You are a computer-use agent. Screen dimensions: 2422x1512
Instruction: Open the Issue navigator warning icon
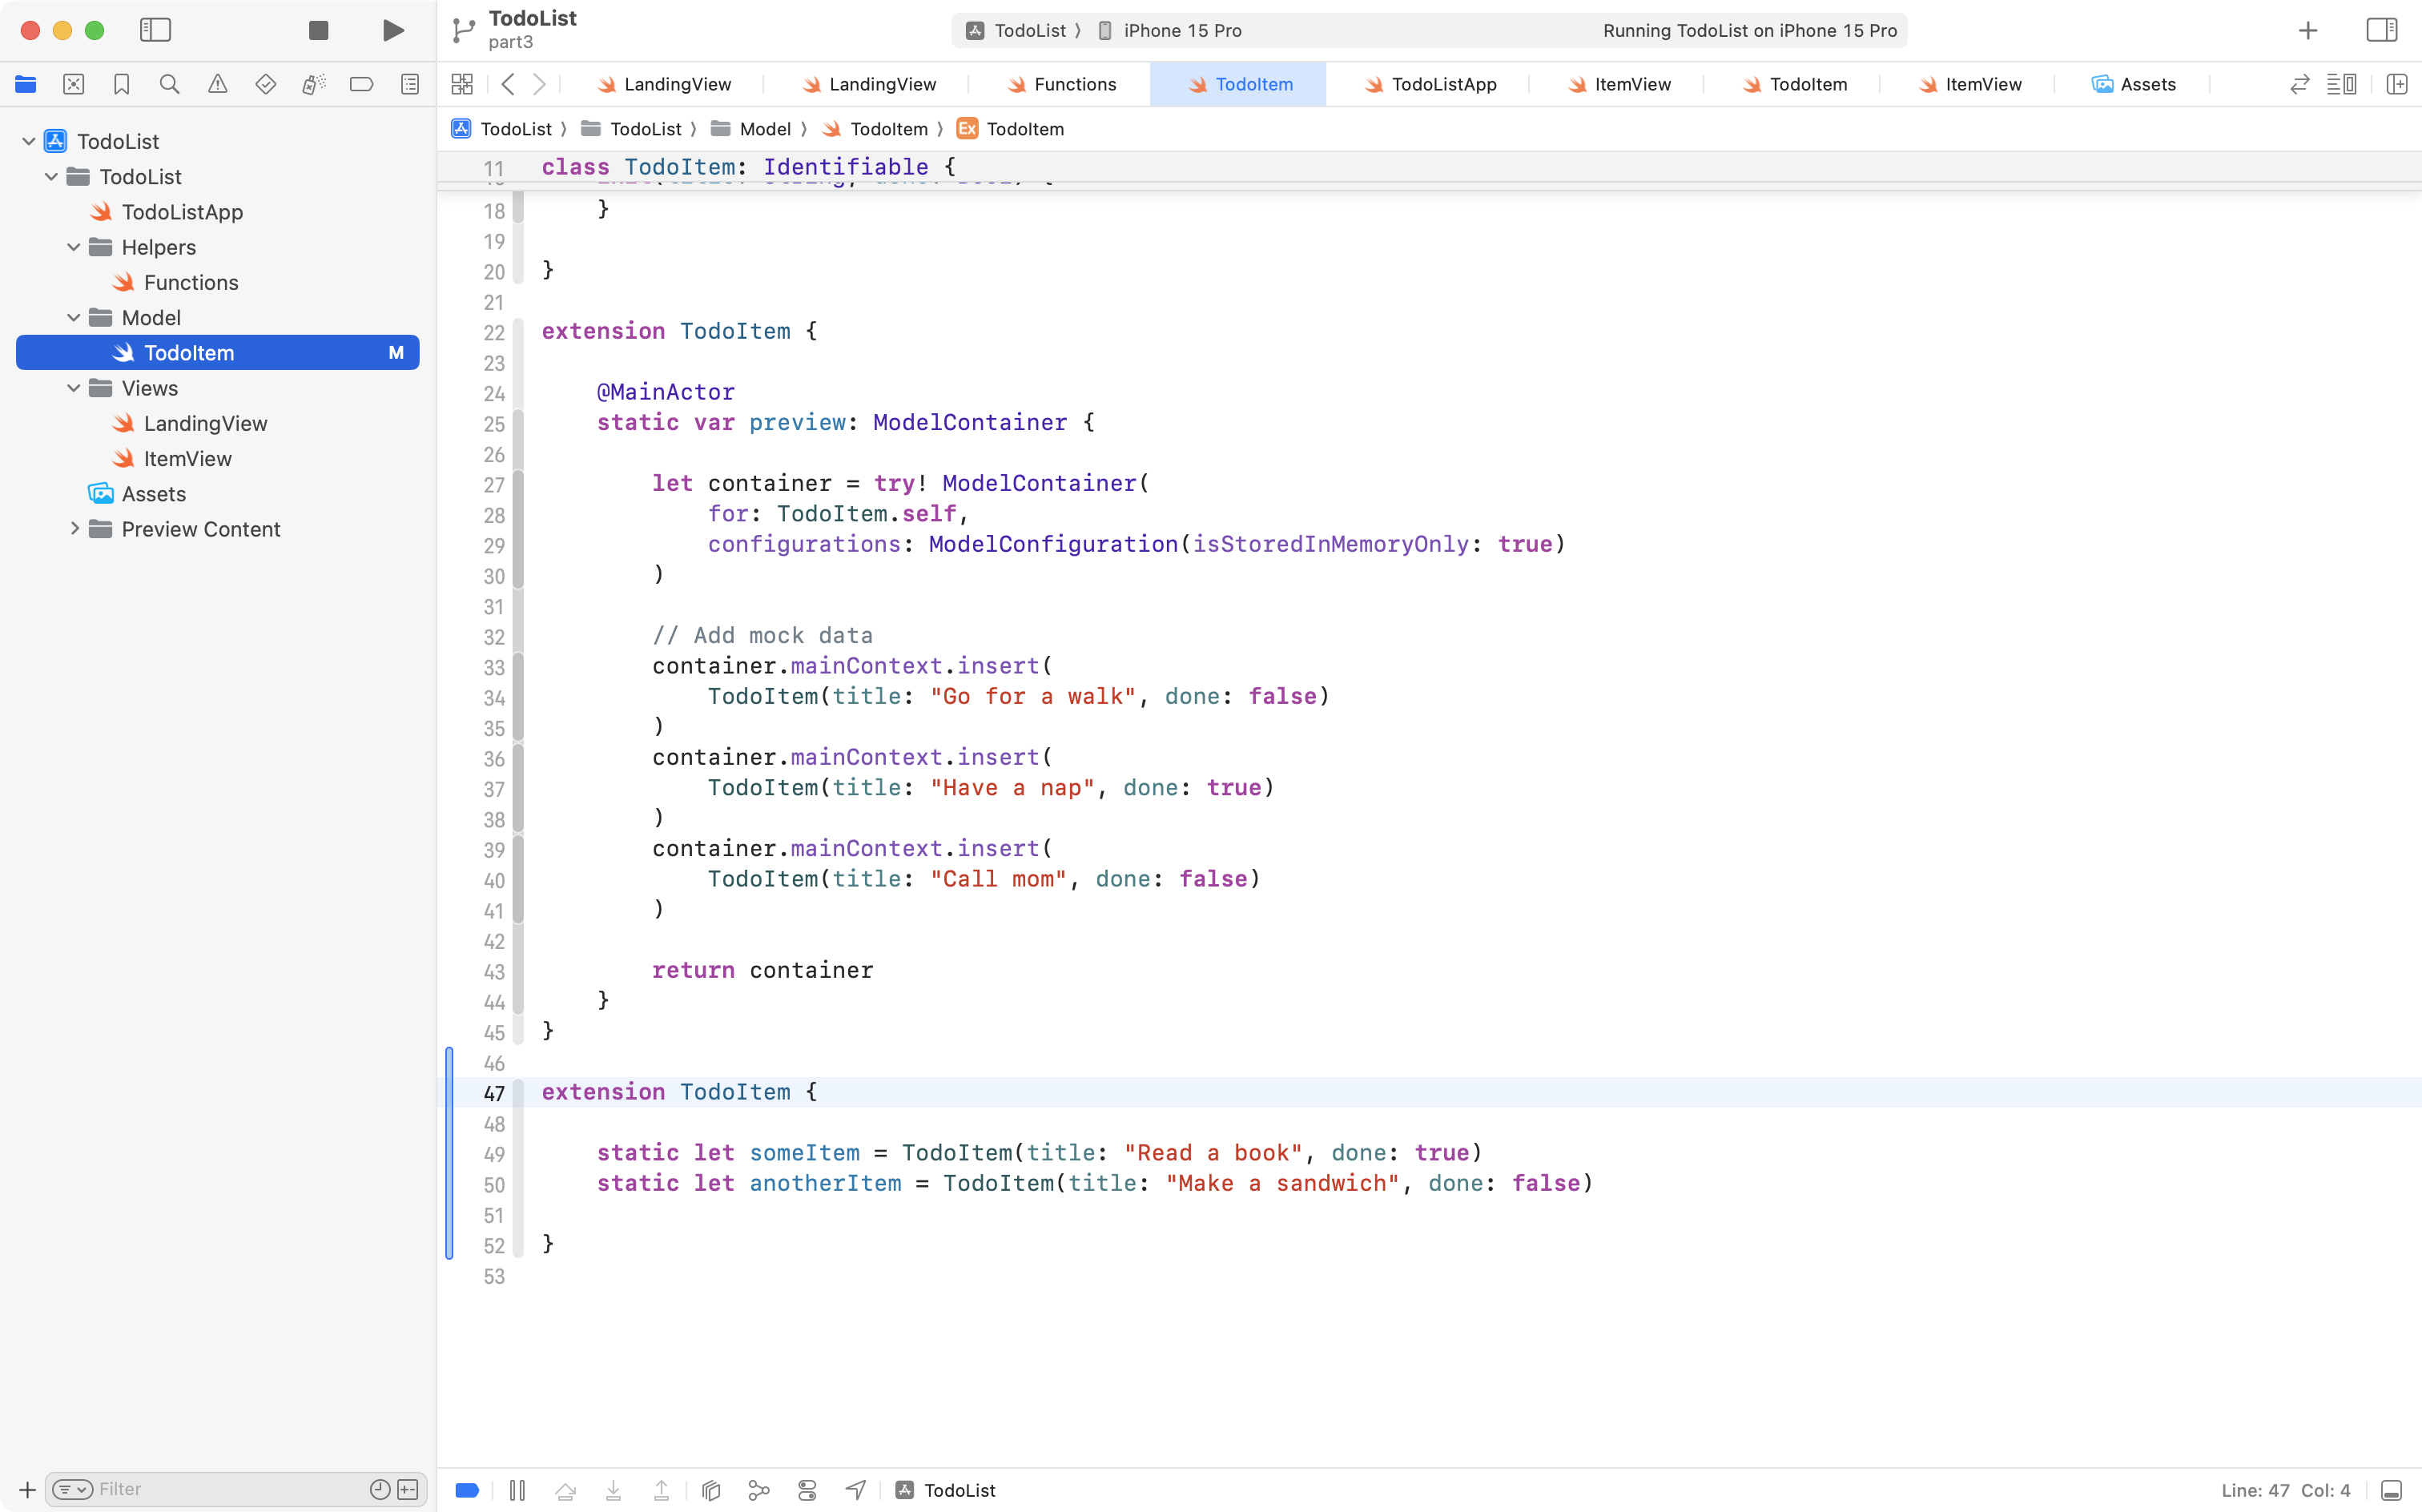click(x=217, y=84)
